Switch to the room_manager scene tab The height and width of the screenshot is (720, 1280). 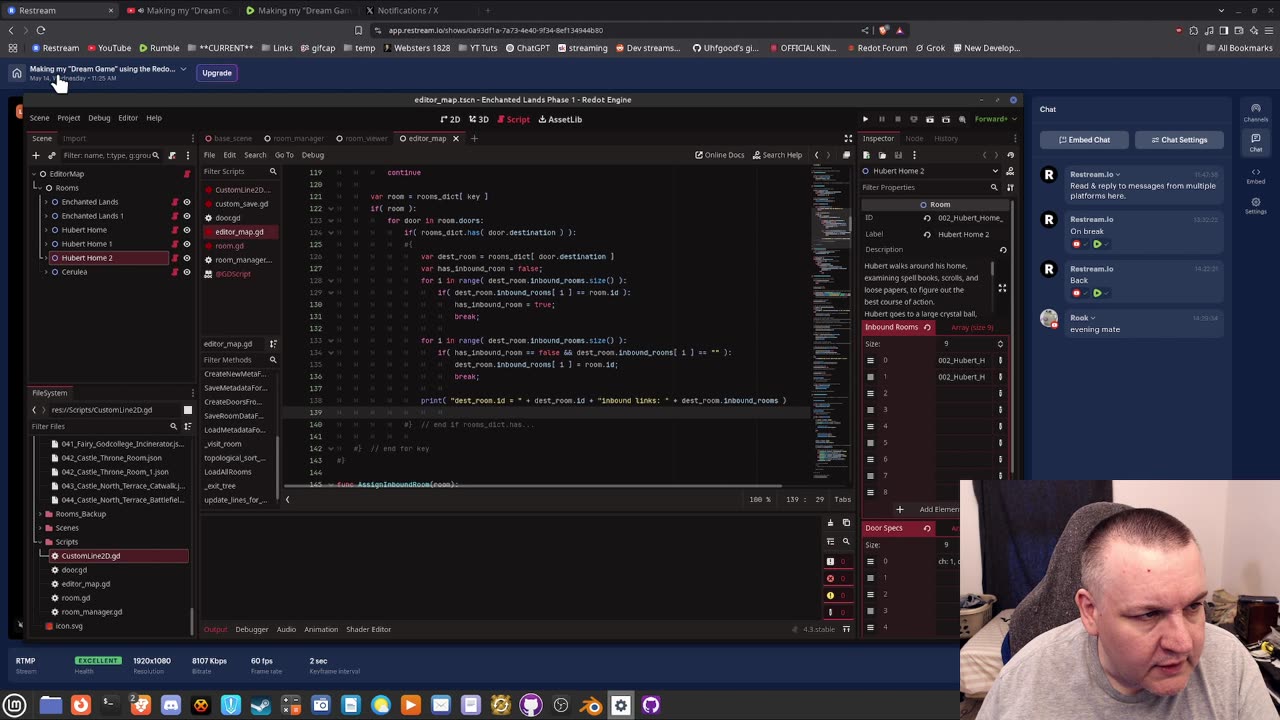coord(295,138)
